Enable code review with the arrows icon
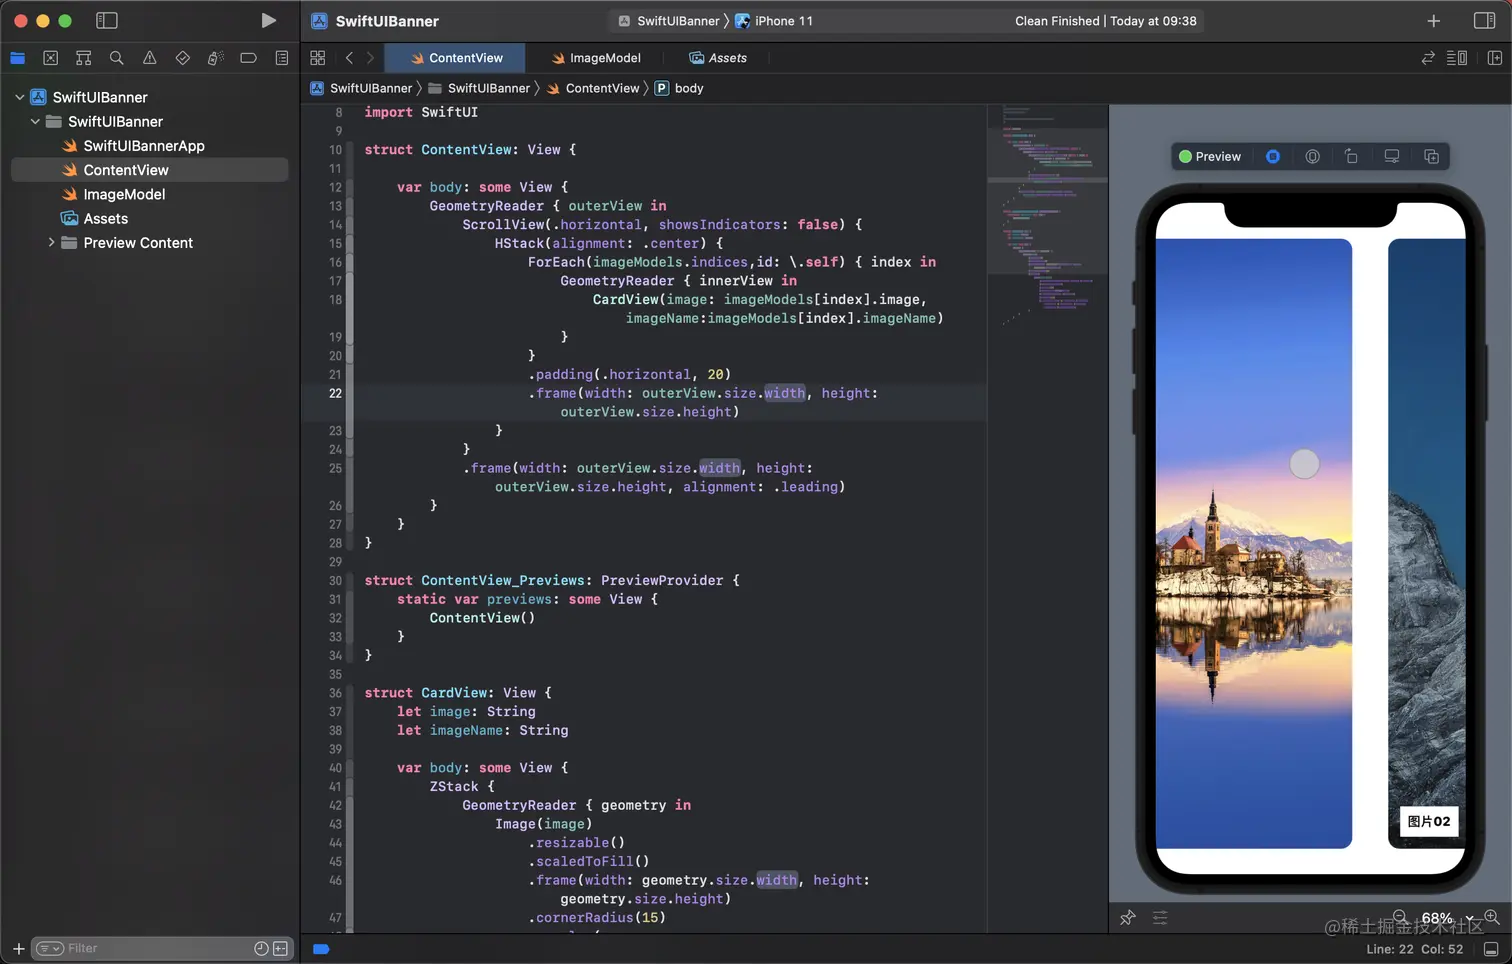Image resolution: width=1512 pixels, height=964 pixels. coord(1428,58)
